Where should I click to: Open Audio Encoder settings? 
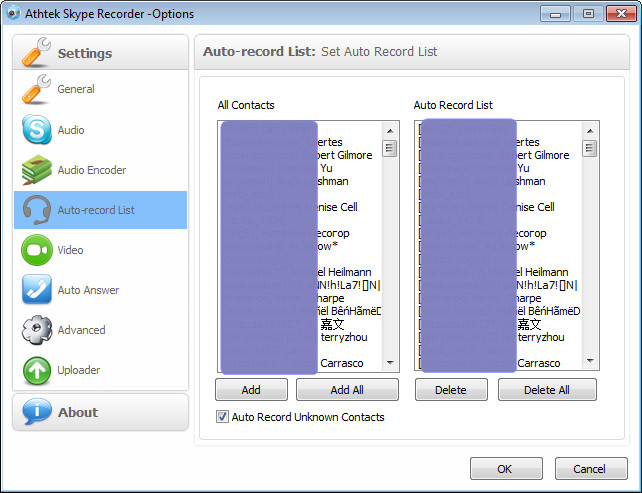(x=100, y=170)
